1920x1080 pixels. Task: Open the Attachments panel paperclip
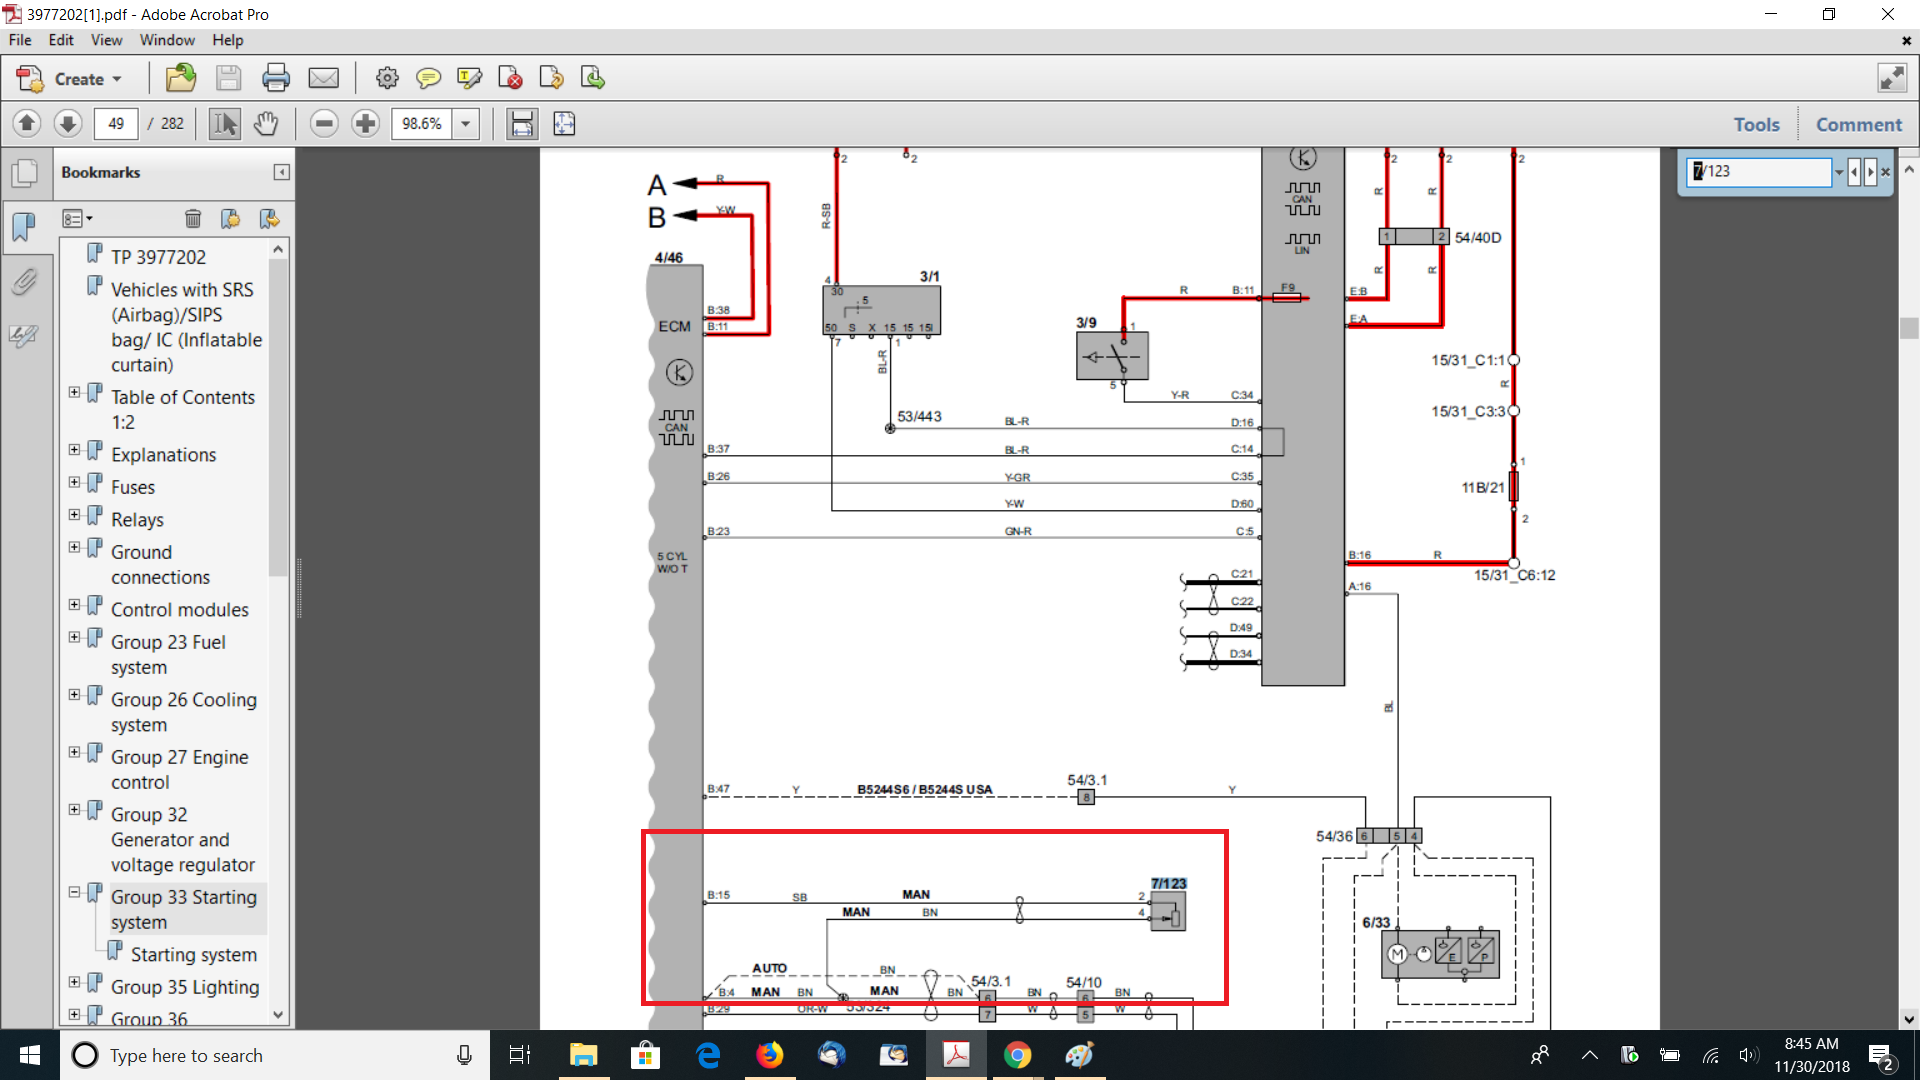coord(24,282)
